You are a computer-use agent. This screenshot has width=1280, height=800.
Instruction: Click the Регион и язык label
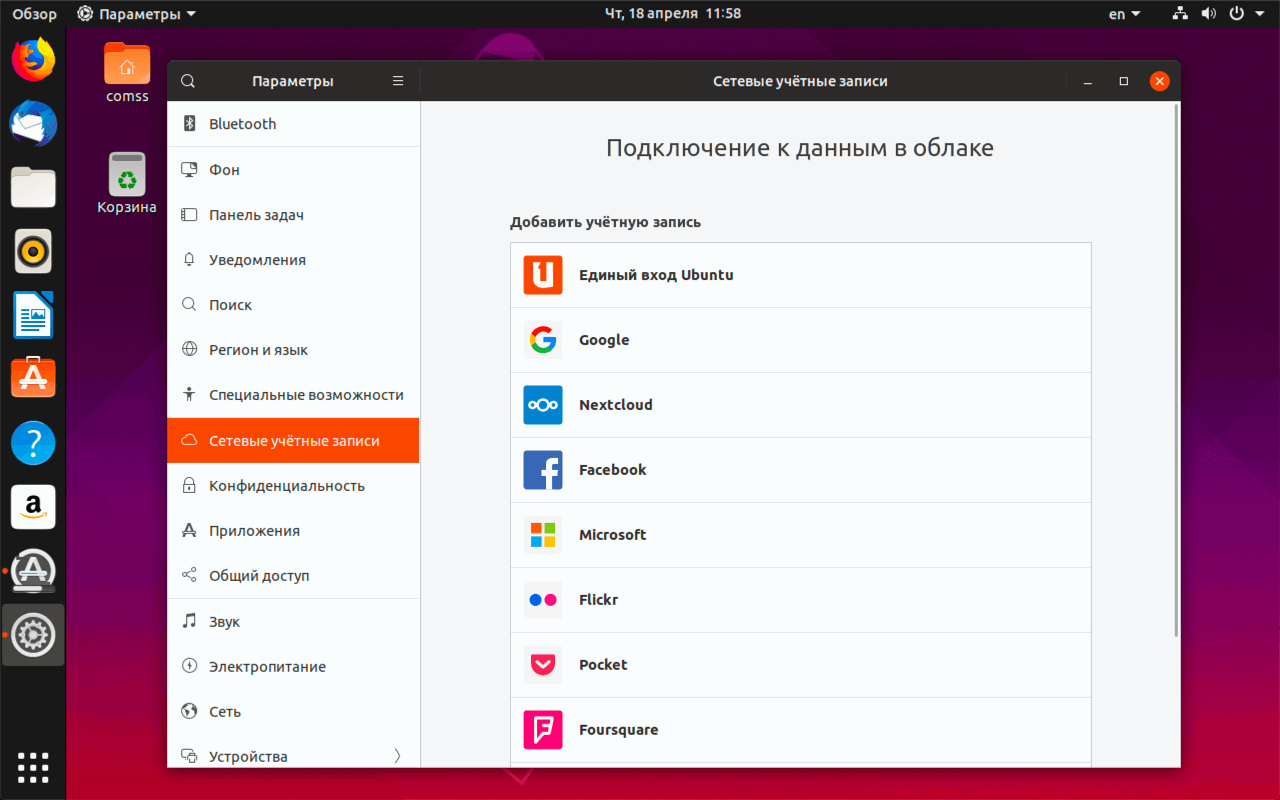pyautogui.click(x=258, y=350)
